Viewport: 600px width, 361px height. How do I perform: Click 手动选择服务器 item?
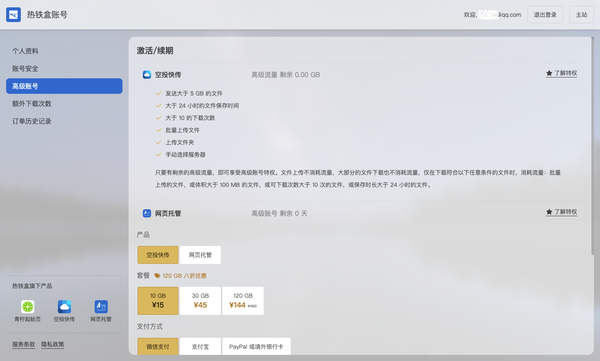[x=185, y=155]
